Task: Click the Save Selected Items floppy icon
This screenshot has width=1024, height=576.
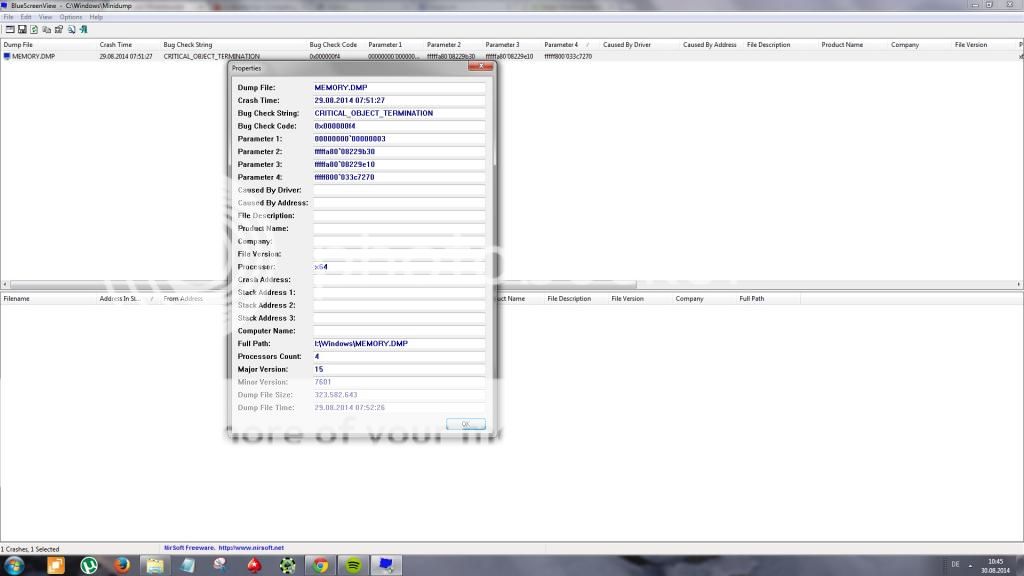Action: click(21, 29)
